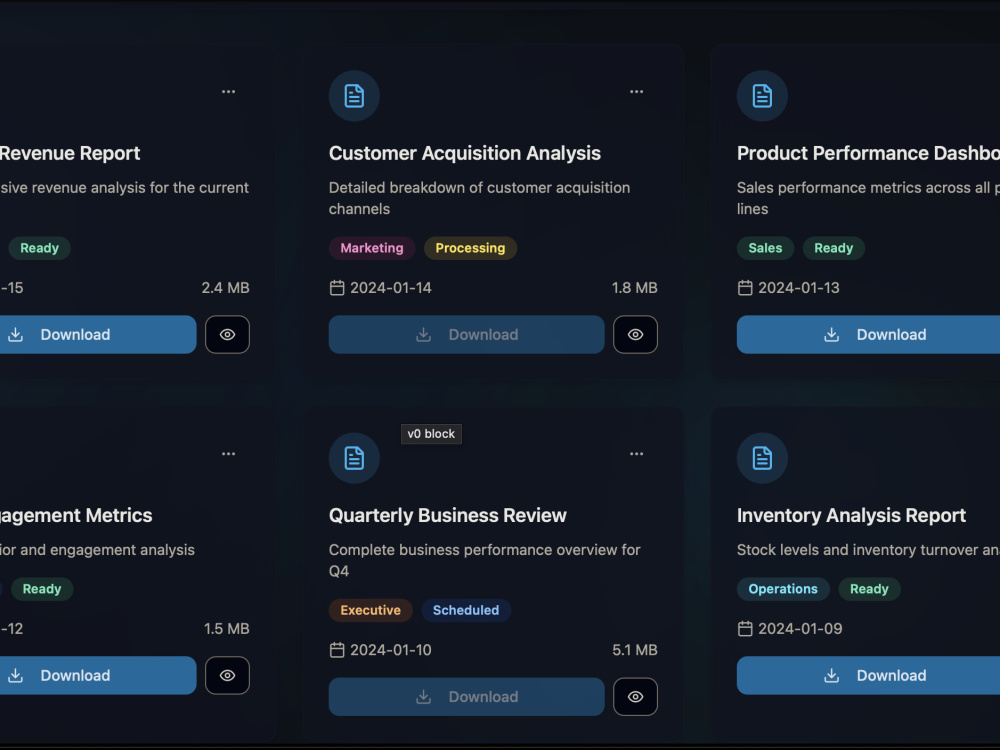1000x750 pixels.
Task: Download Product Performance Dashboard report
Action: (x=868, y=335)
